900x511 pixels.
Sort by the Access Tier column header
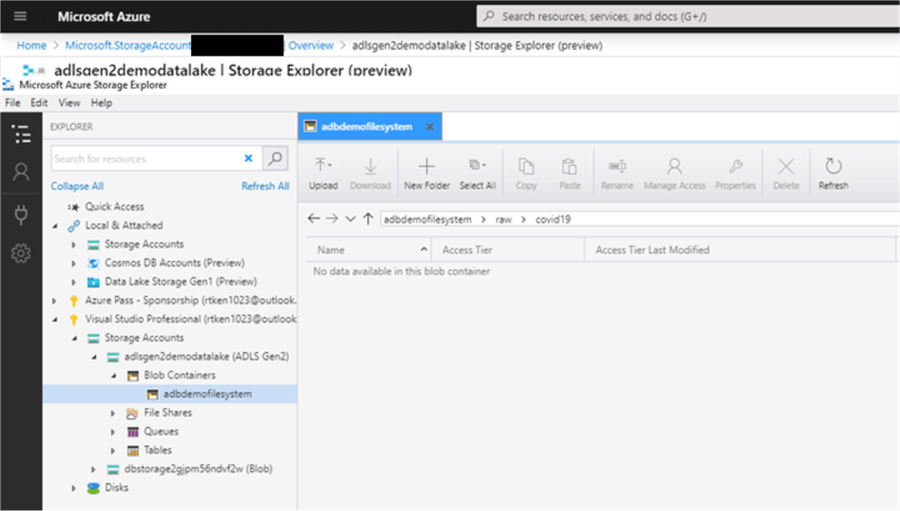tap(507, 250)
